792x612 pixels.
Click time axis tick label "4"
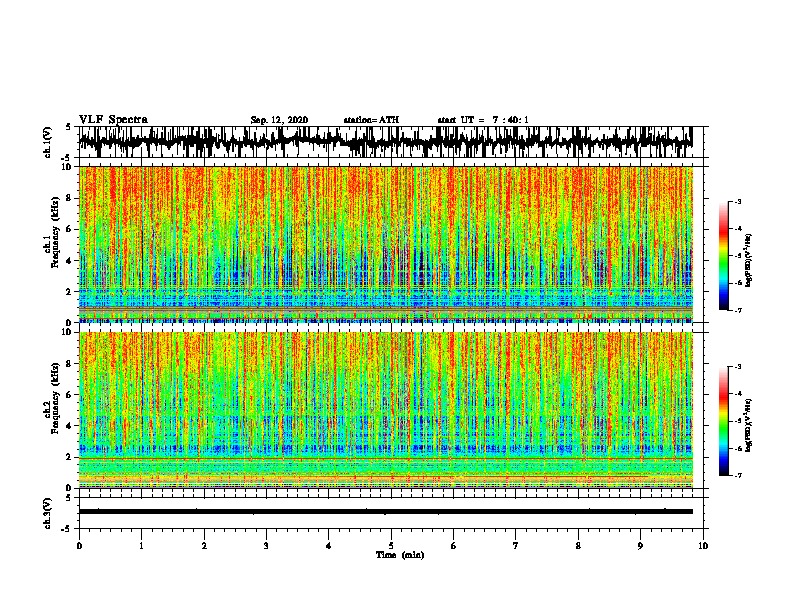[328, 546]
